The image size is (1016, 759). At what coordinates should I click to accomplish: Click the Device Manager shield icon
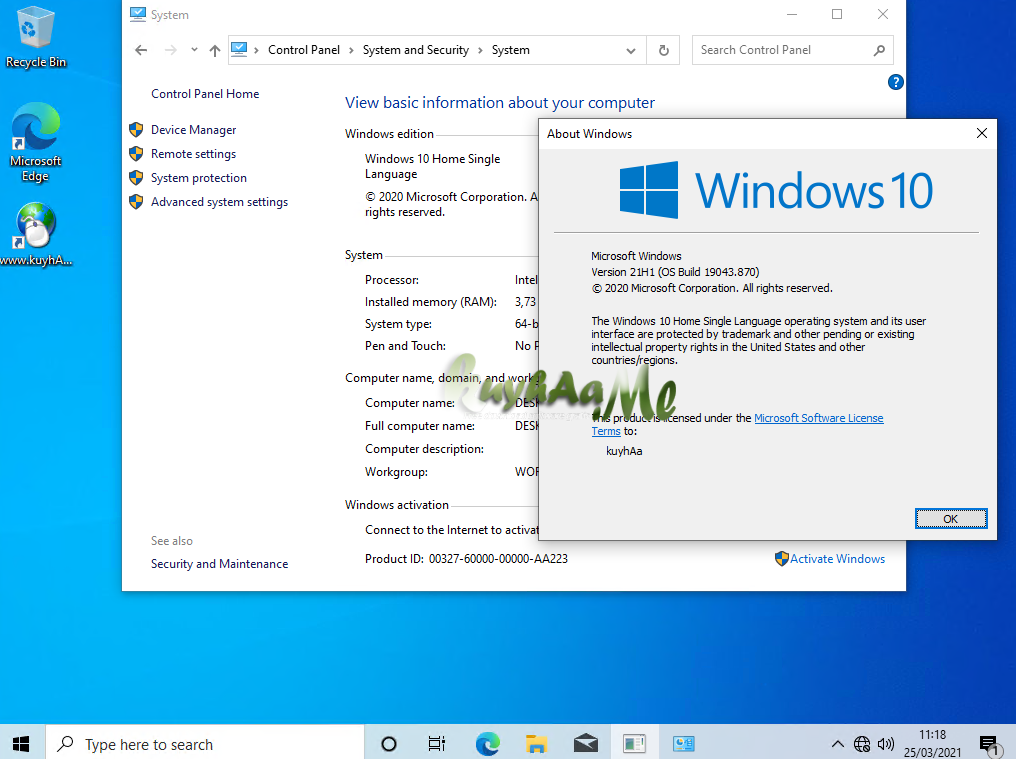pos(136,130)
